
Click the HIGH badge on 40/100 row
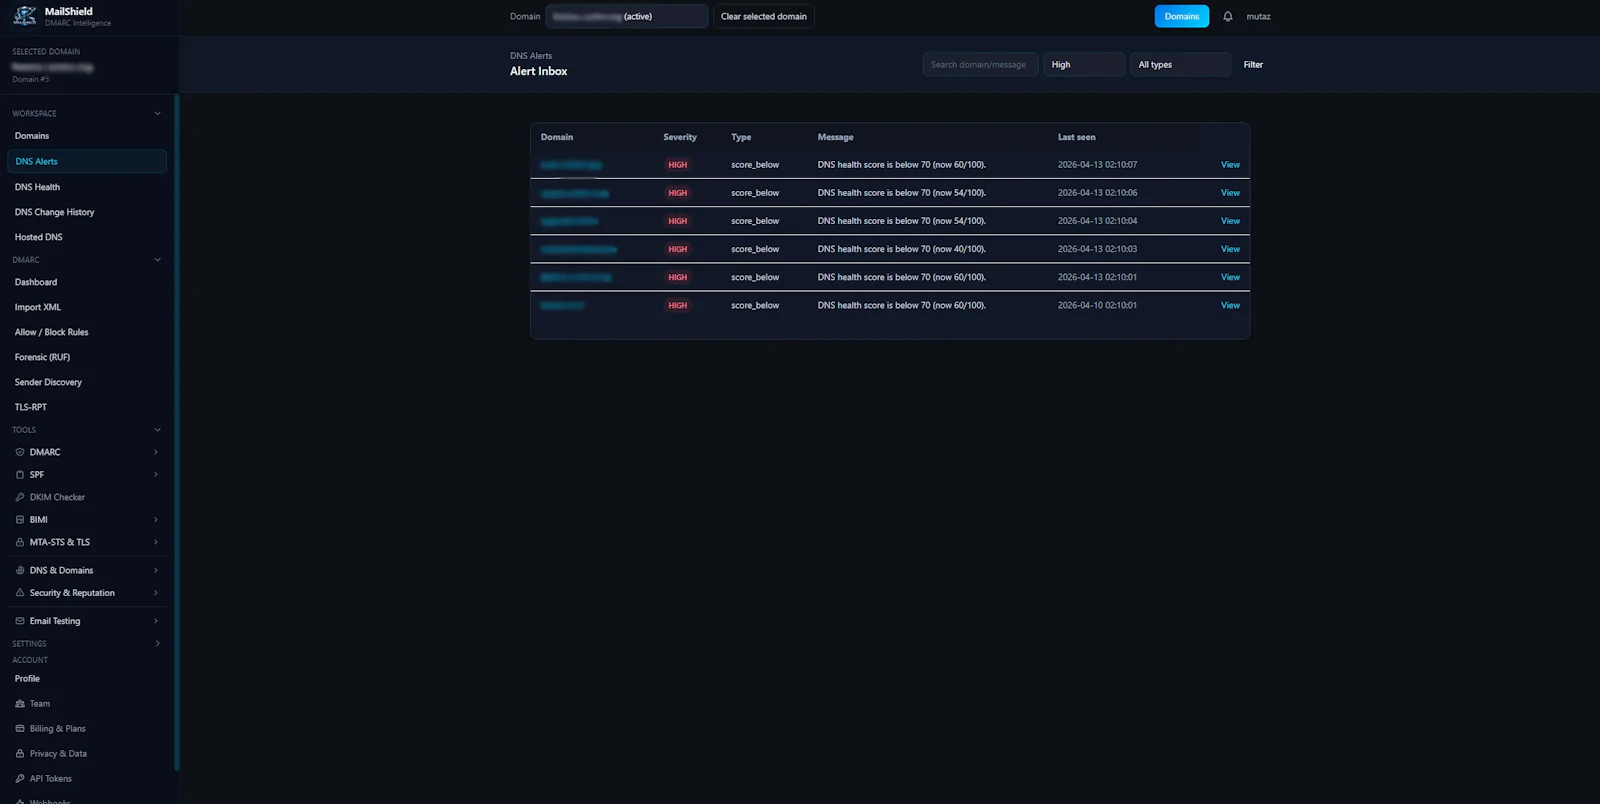[x=678, y=249]
